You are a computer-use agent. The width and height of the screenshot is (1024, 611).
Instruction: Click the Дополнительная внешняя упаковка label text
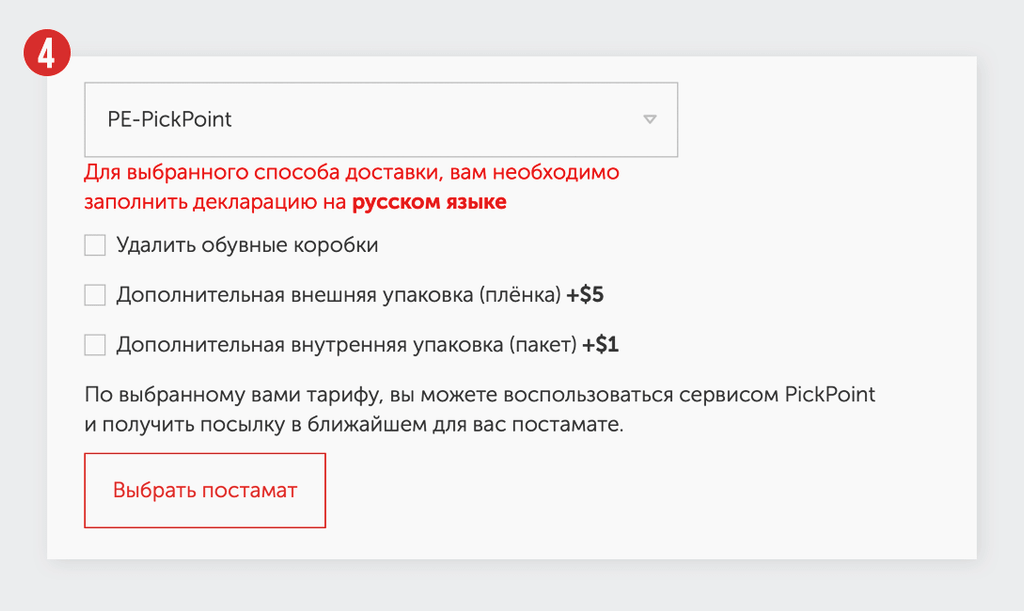coord(338,295)
